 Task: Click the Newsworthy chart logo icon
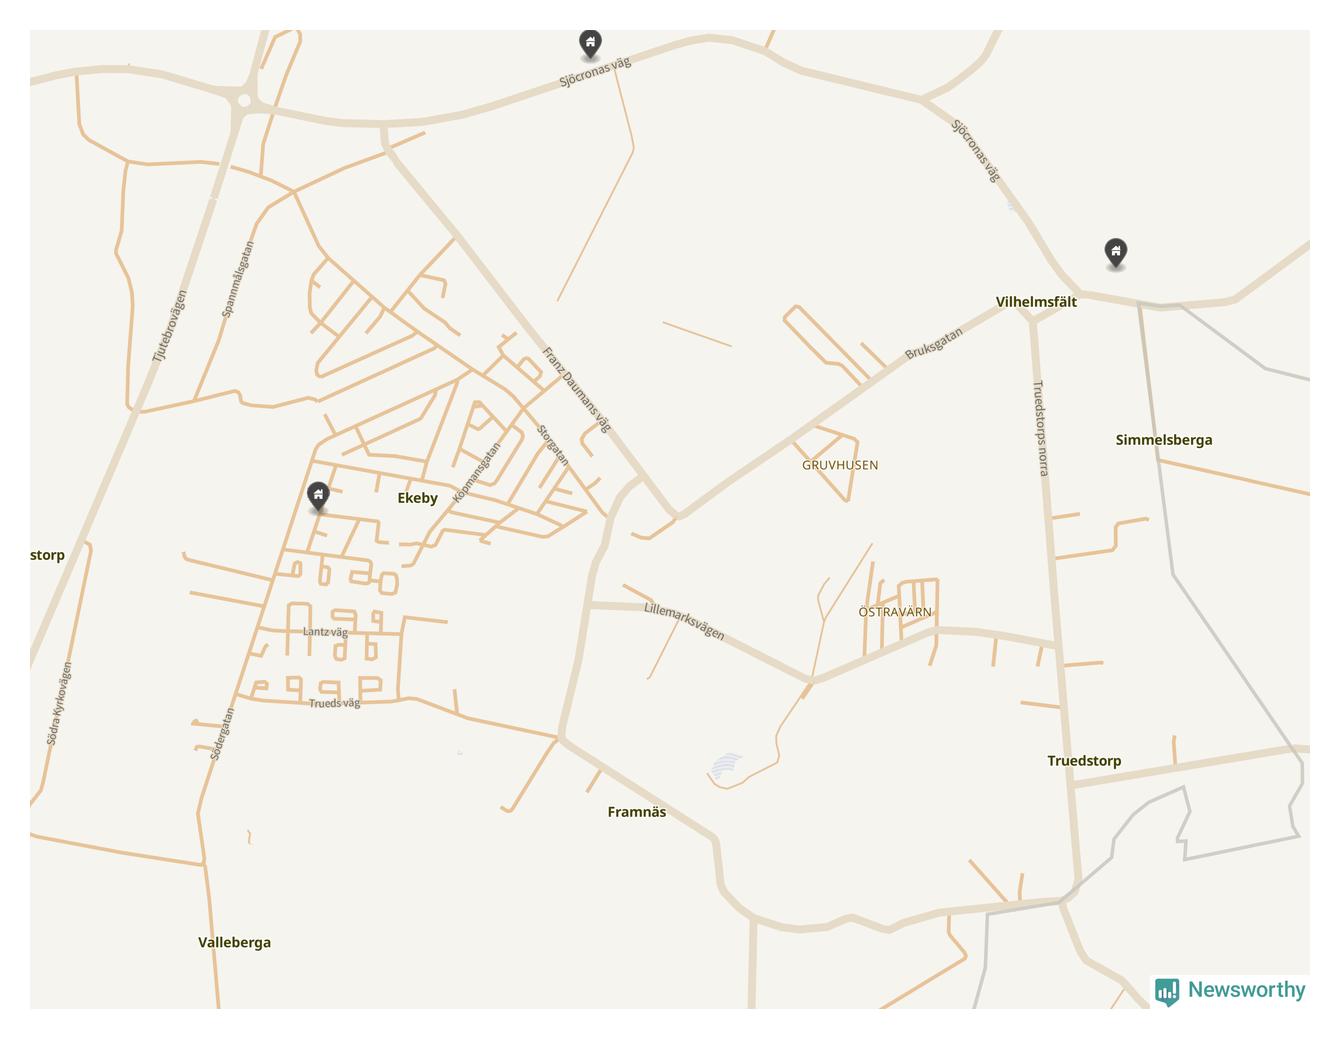coord(1167,991)
